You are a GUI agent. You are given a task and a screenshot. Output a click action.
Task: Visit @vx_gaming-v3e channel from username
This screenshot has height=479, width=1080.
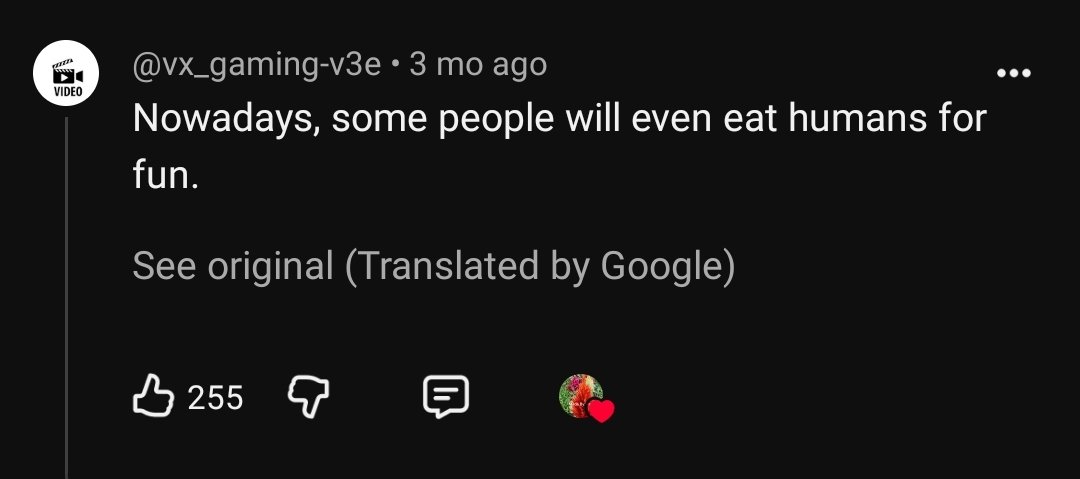(256, 65)
